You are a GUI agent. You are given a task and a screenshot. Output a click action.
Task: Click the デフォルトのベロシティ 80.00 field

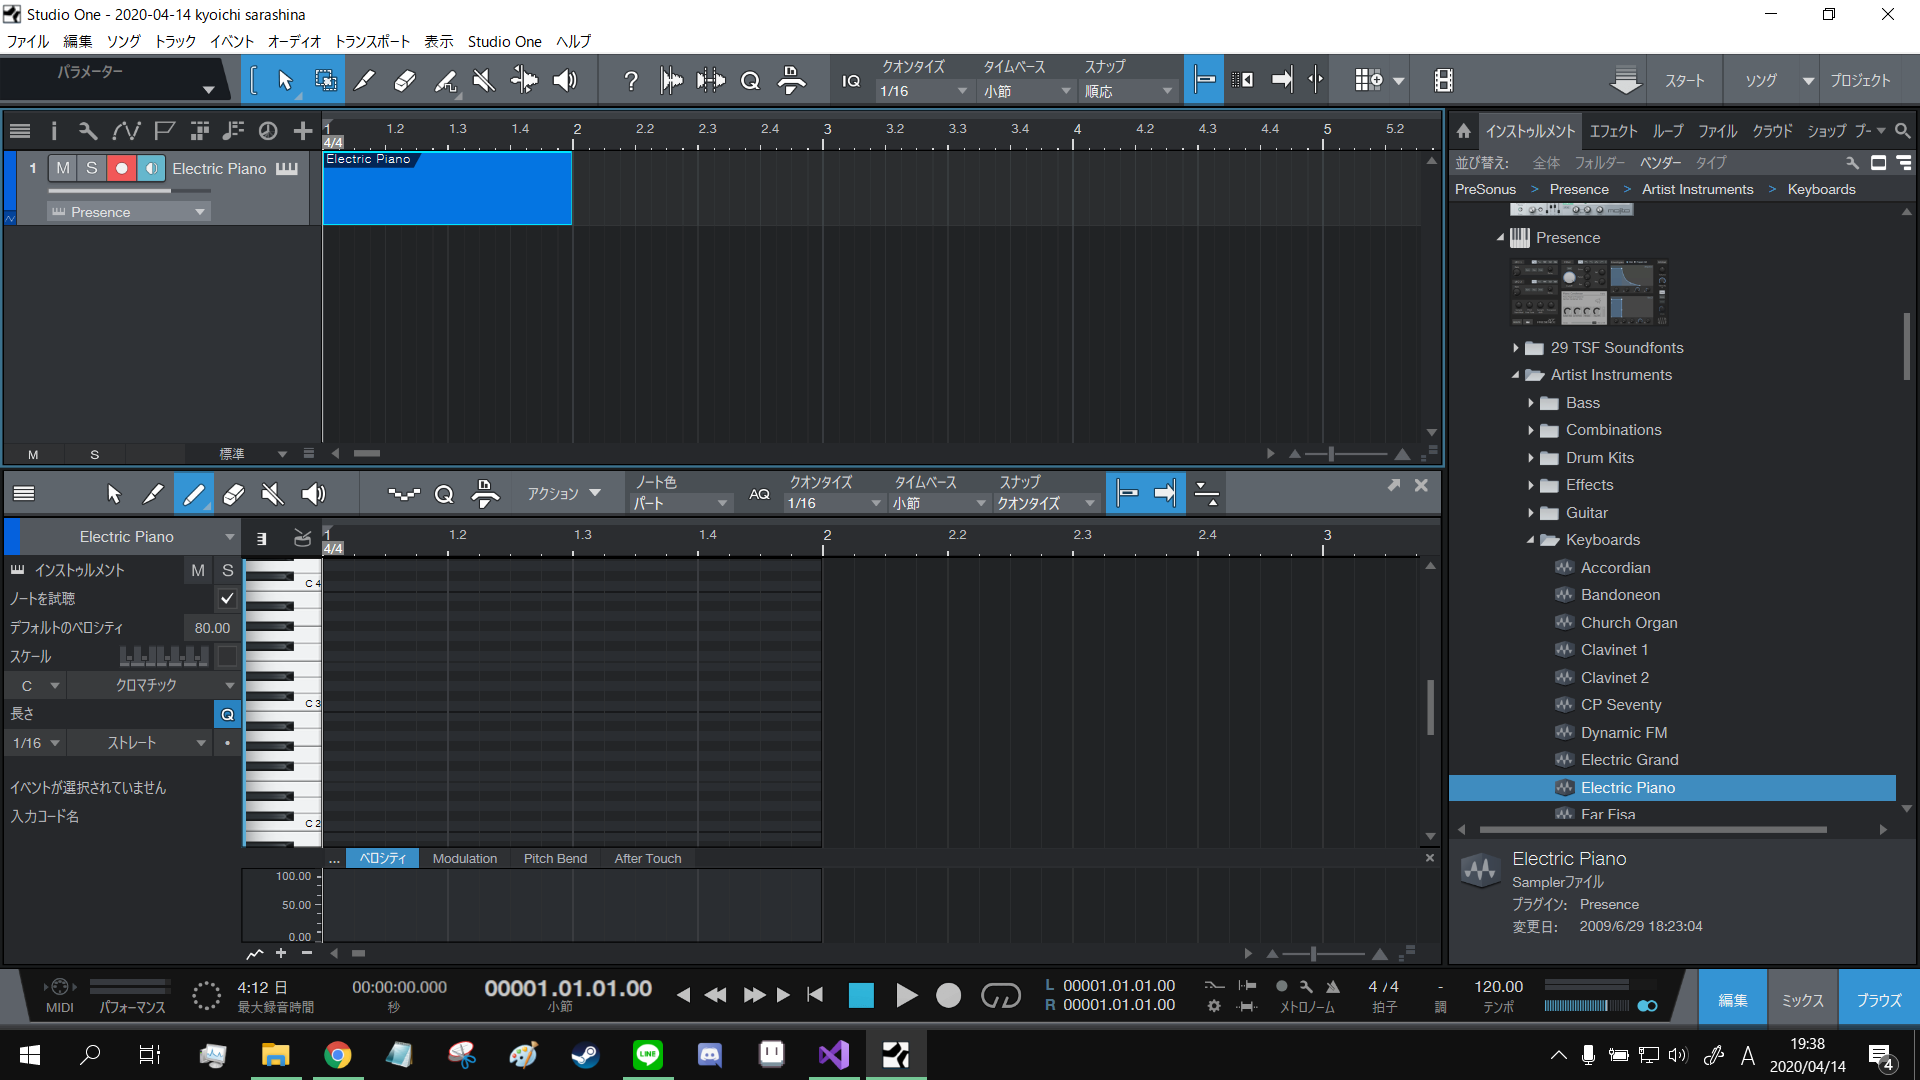coord(212,628)
